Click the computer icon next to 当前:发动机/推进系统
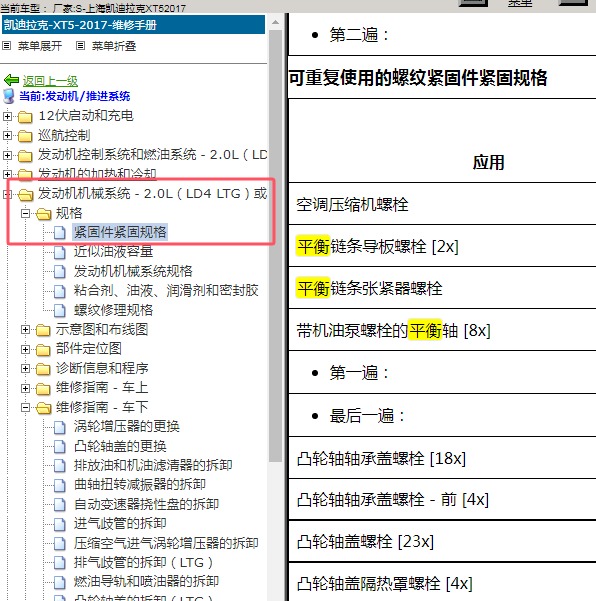The image size is (596, 601). click(x=9, y=96)
